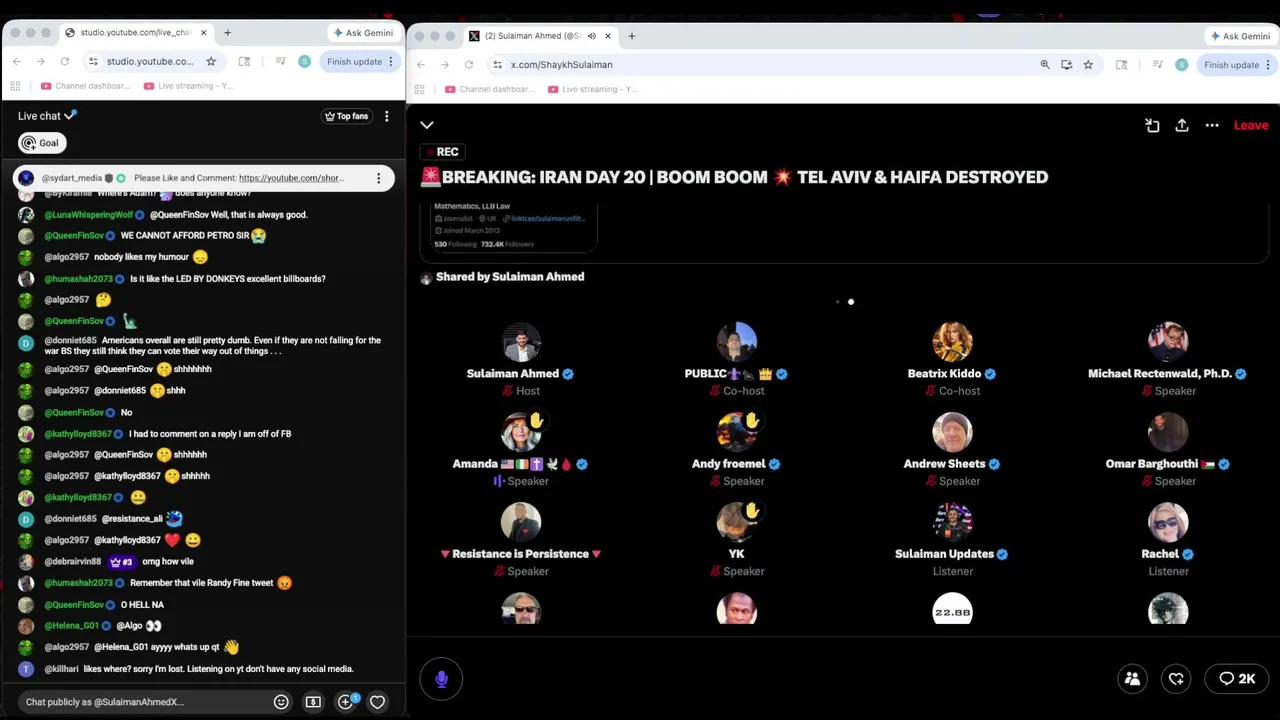Click the 'Shared by Sulaiman Ahmed' label
1280x720 pixels.
point(510,277)
